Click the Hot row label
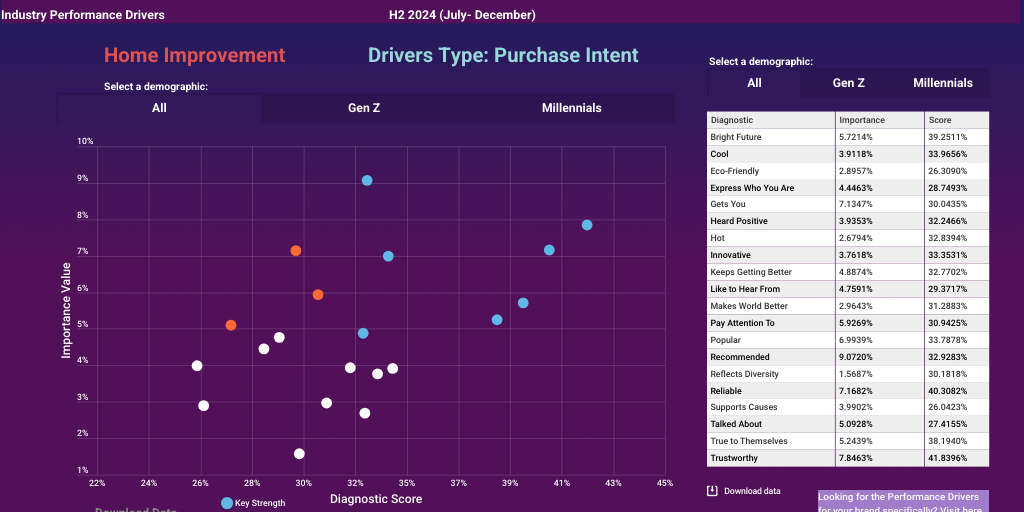 tap(718, 238)
